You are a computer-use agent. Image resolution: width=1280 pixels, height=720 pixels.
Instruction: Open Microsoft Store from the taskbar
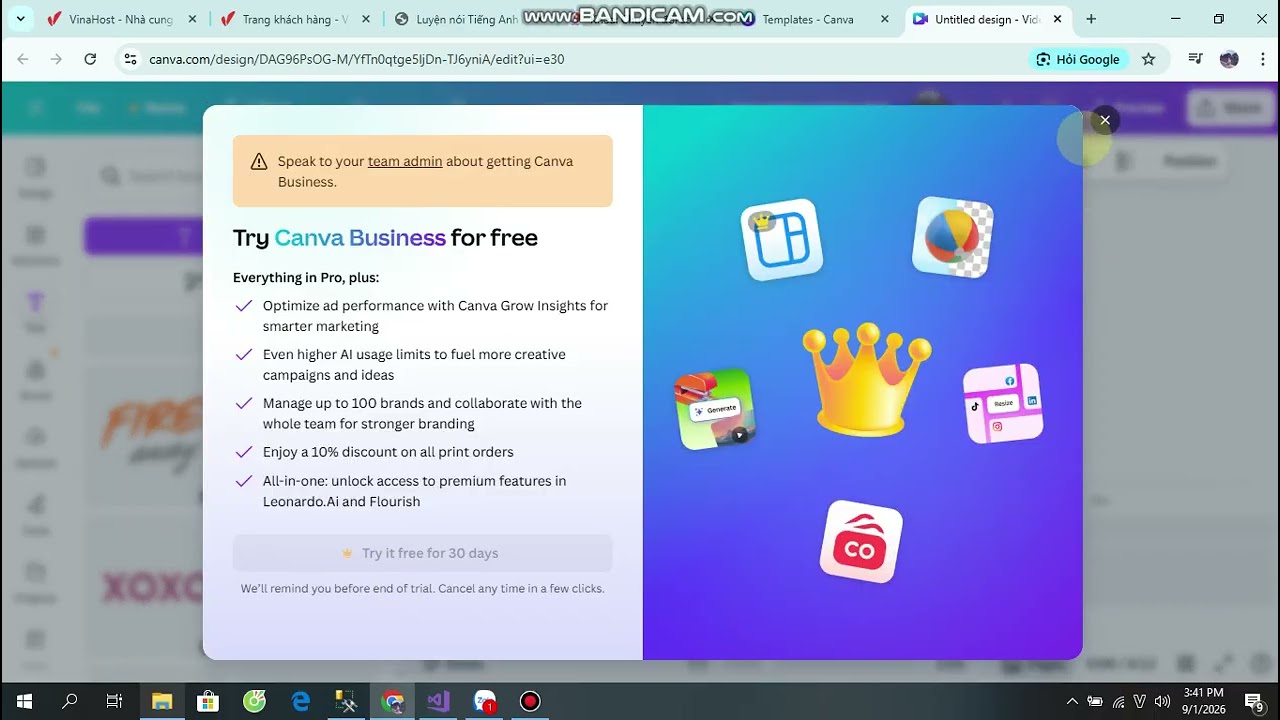tap(208, 701)
